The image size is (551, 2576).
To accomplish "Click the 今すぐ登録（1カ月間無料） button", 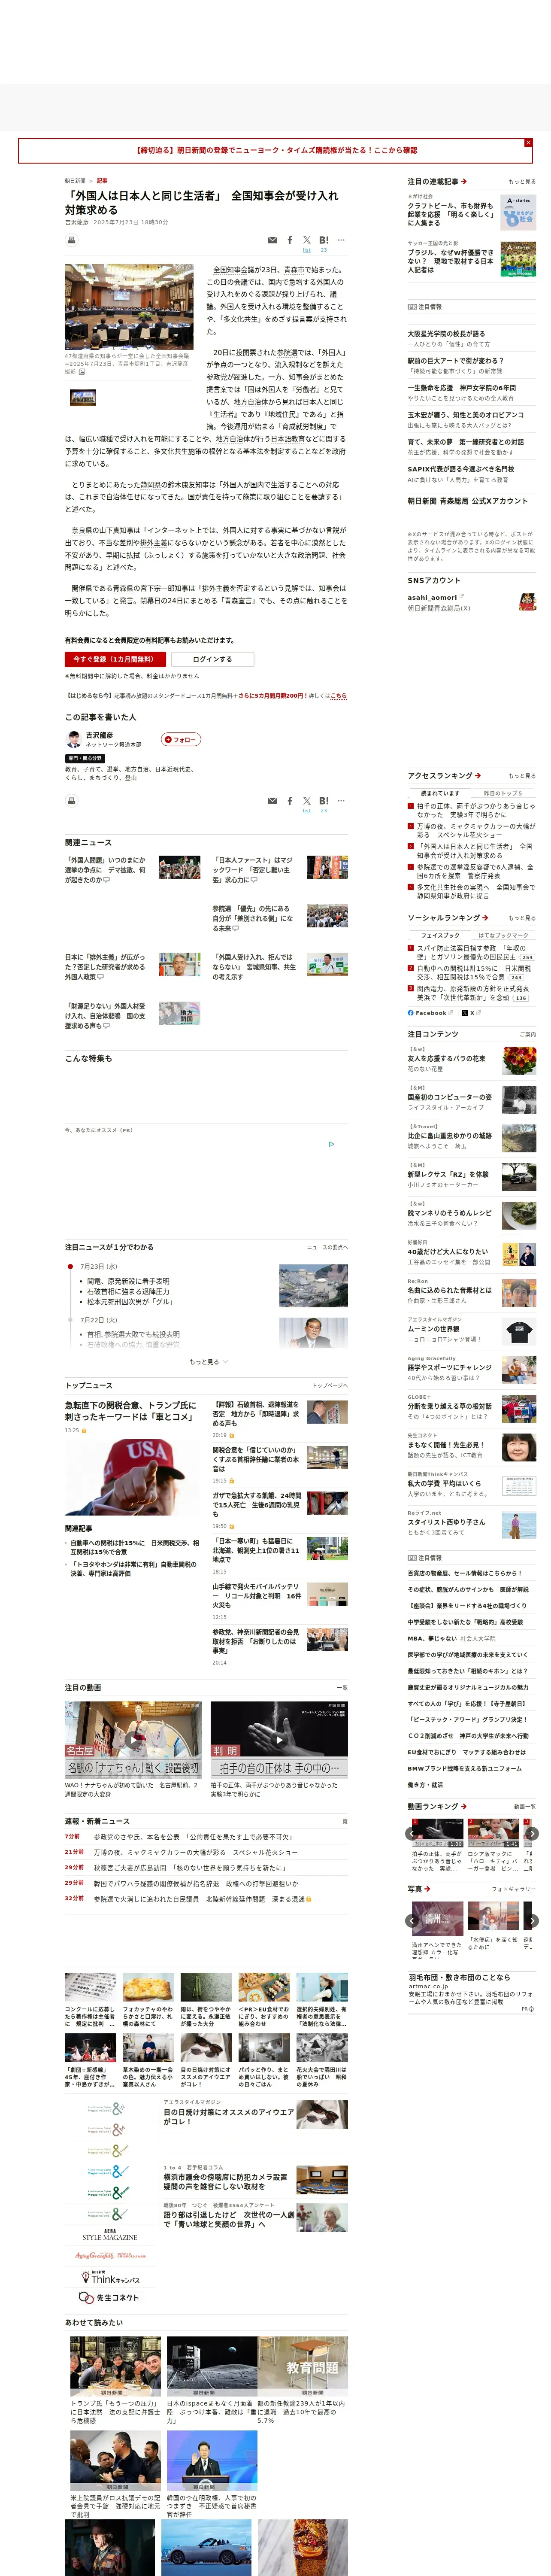I will pyautogui.click(x=114, y=659).
